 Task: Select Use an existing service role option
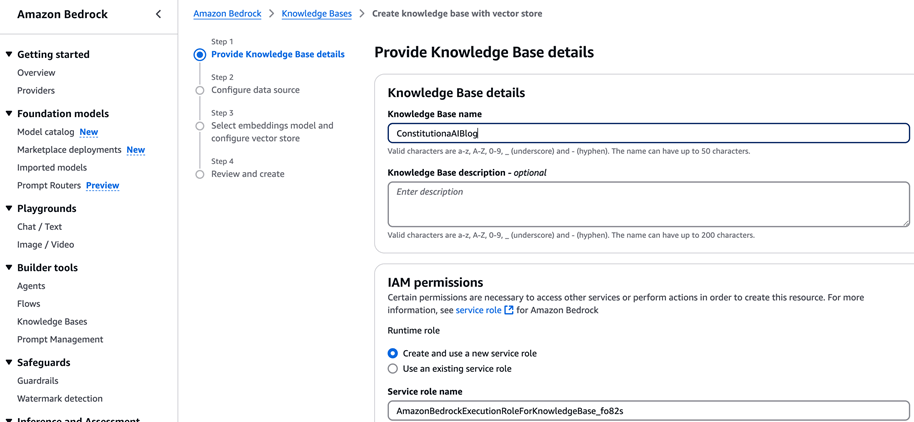point(393,369)
